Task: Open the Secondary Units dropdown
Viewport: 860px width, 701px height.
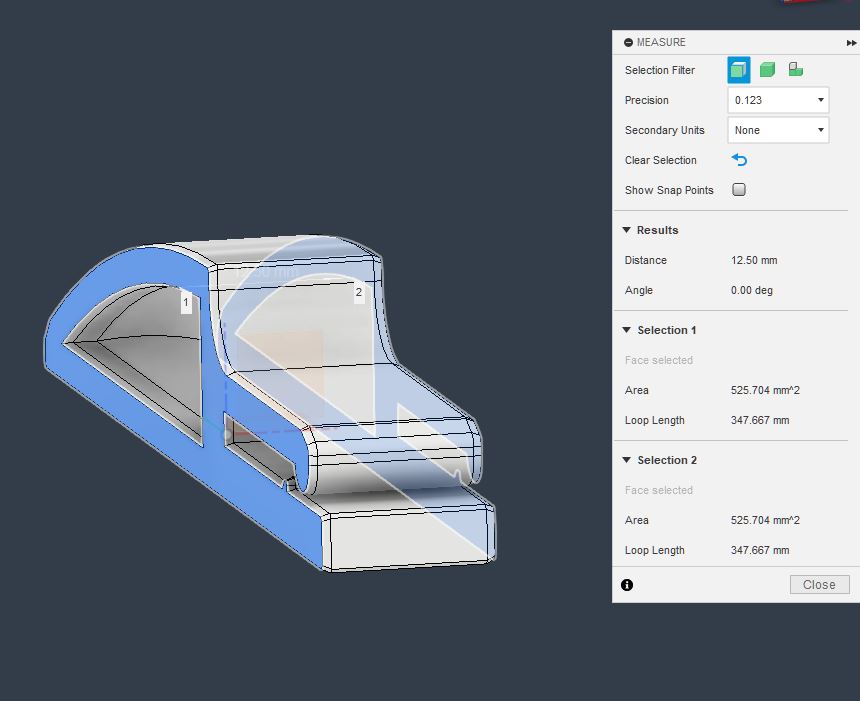Action: (x=778, y=130)
